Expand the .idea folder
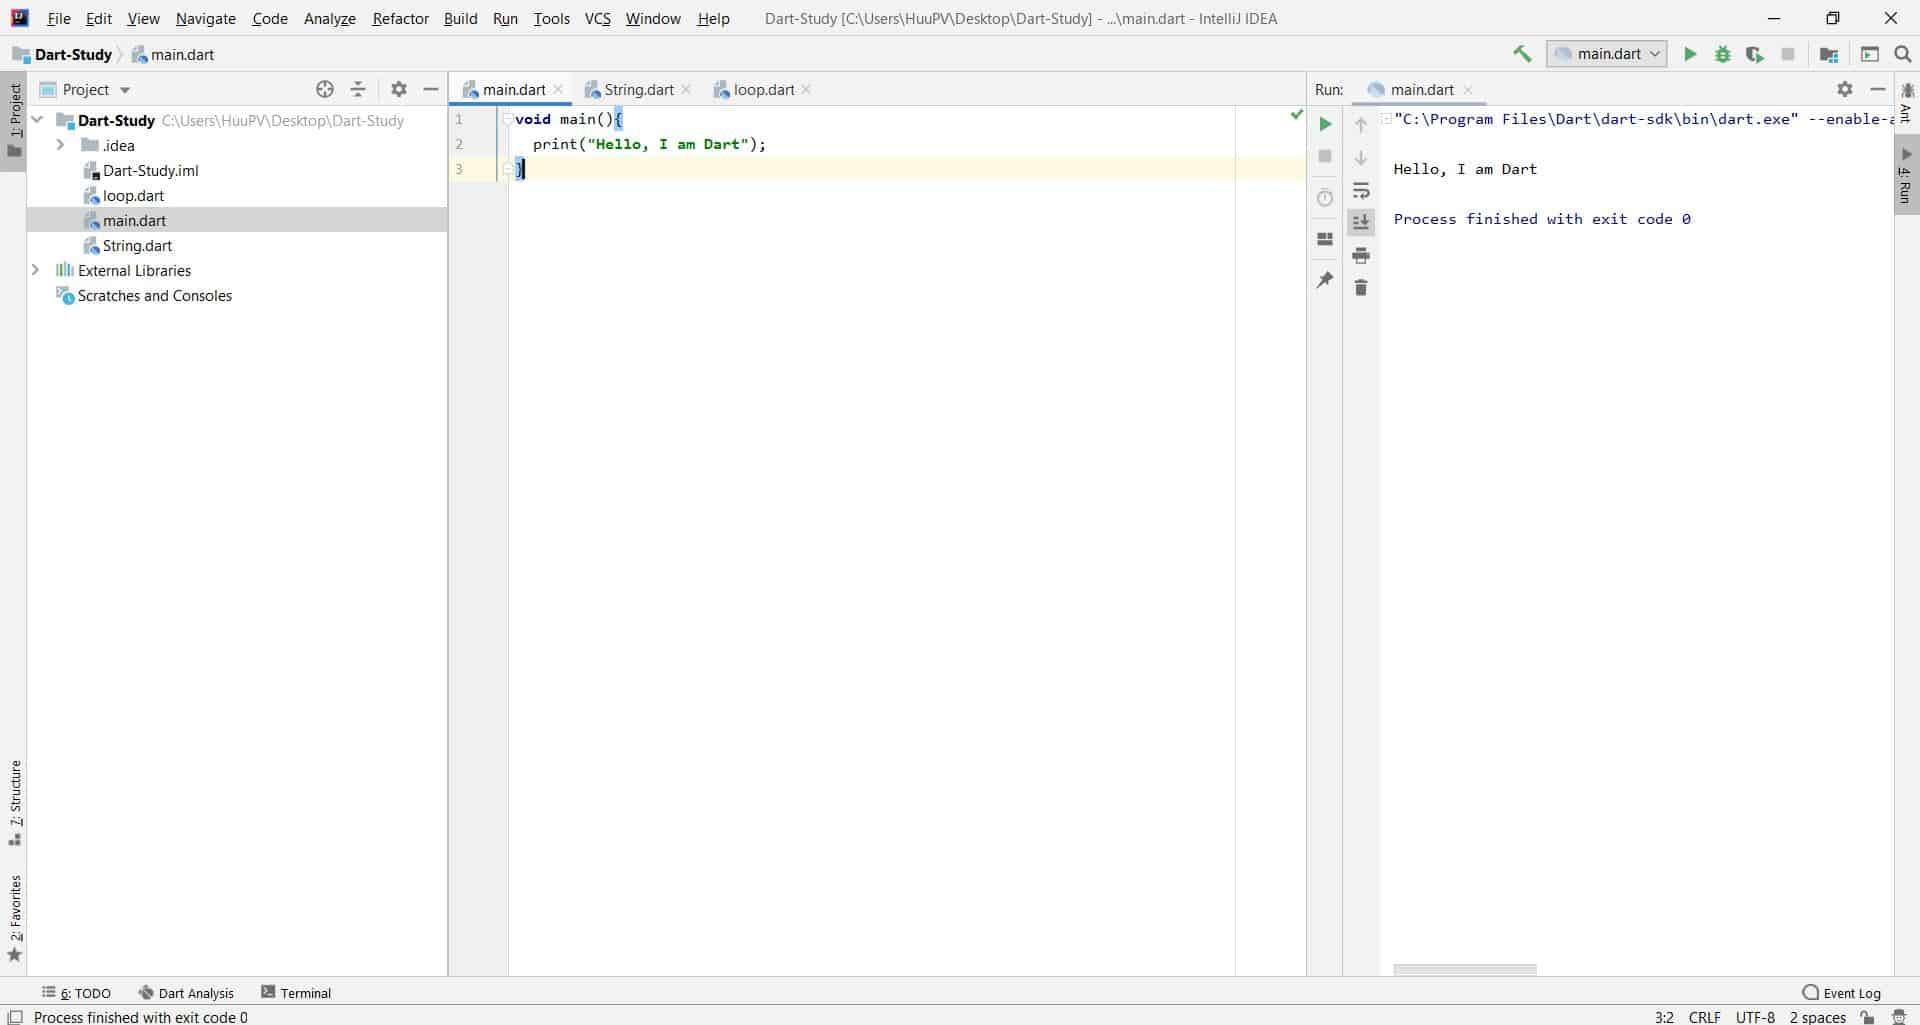This screenshot has width=1920, height=1025. click(60, 144)
